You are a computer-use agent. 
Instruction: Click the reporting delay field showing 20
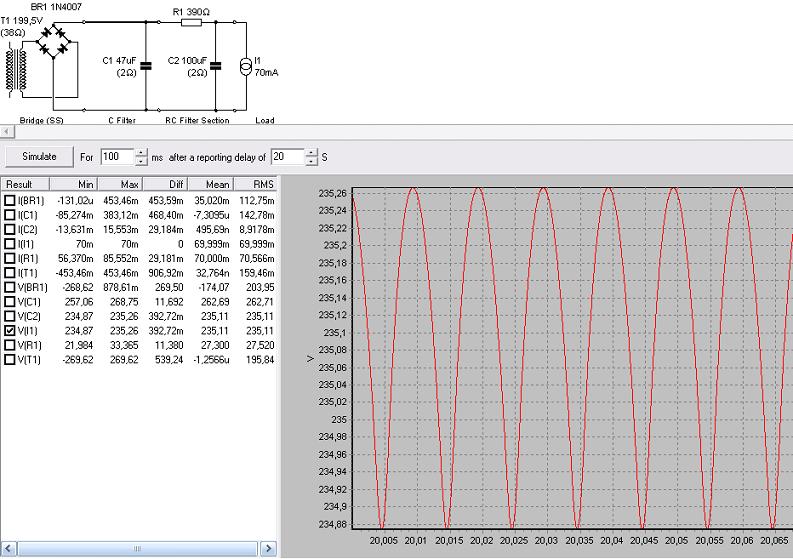[x=287, y=157]
